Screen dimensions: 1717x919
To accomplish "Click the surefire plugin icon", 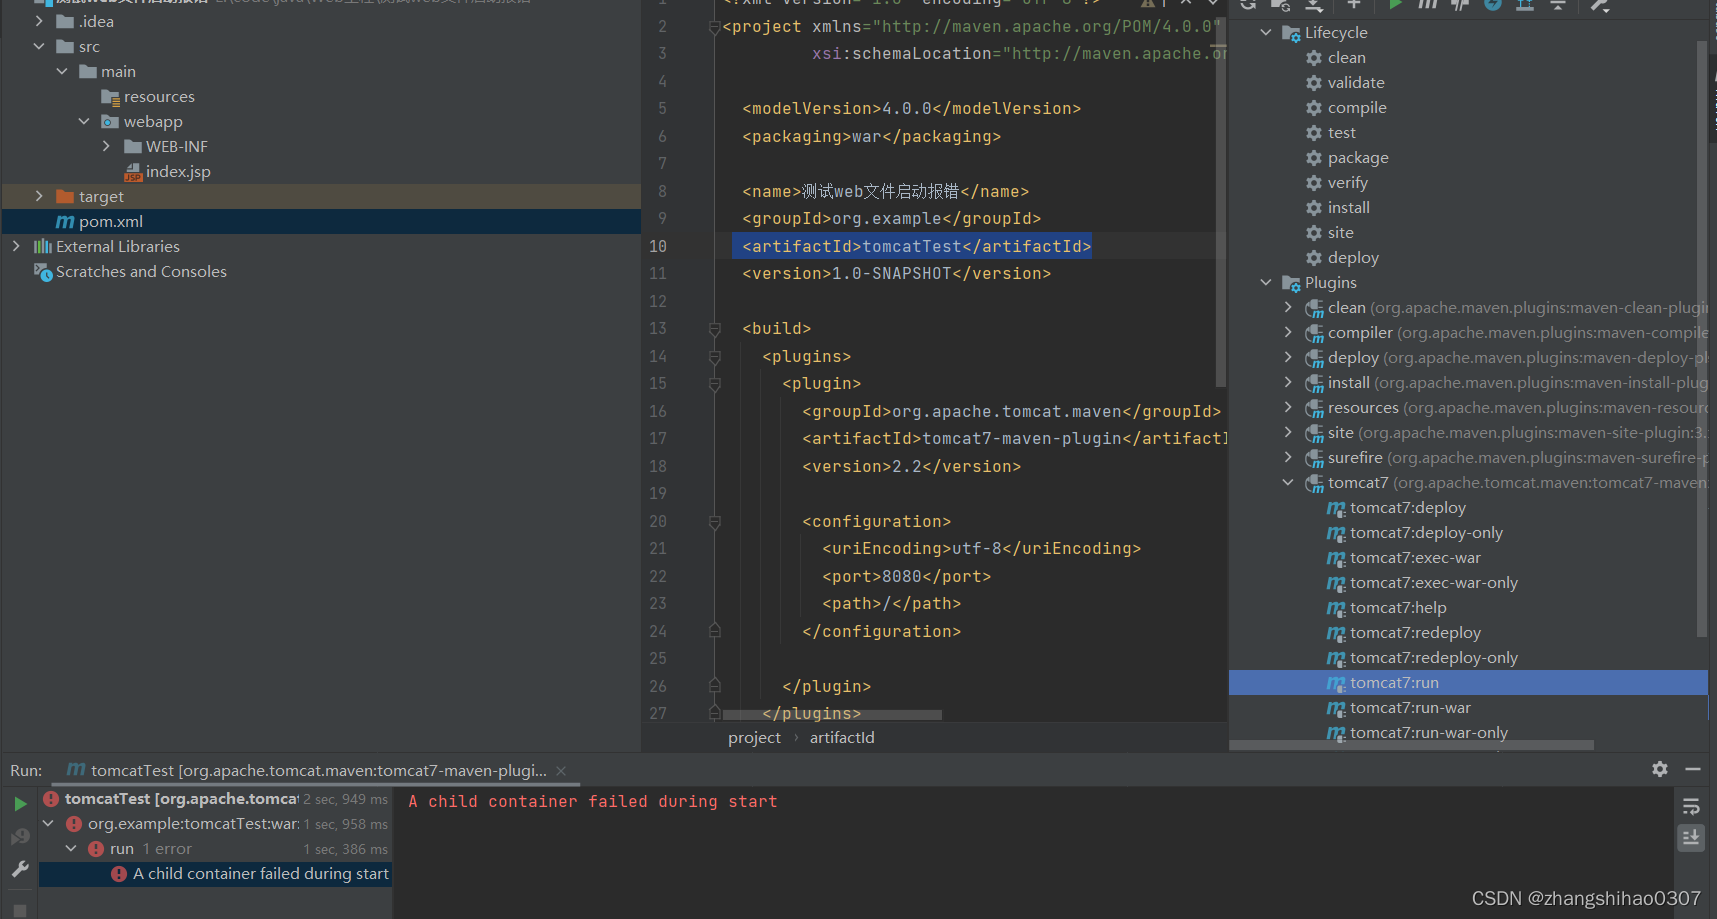I will [x=1315, y=458].
